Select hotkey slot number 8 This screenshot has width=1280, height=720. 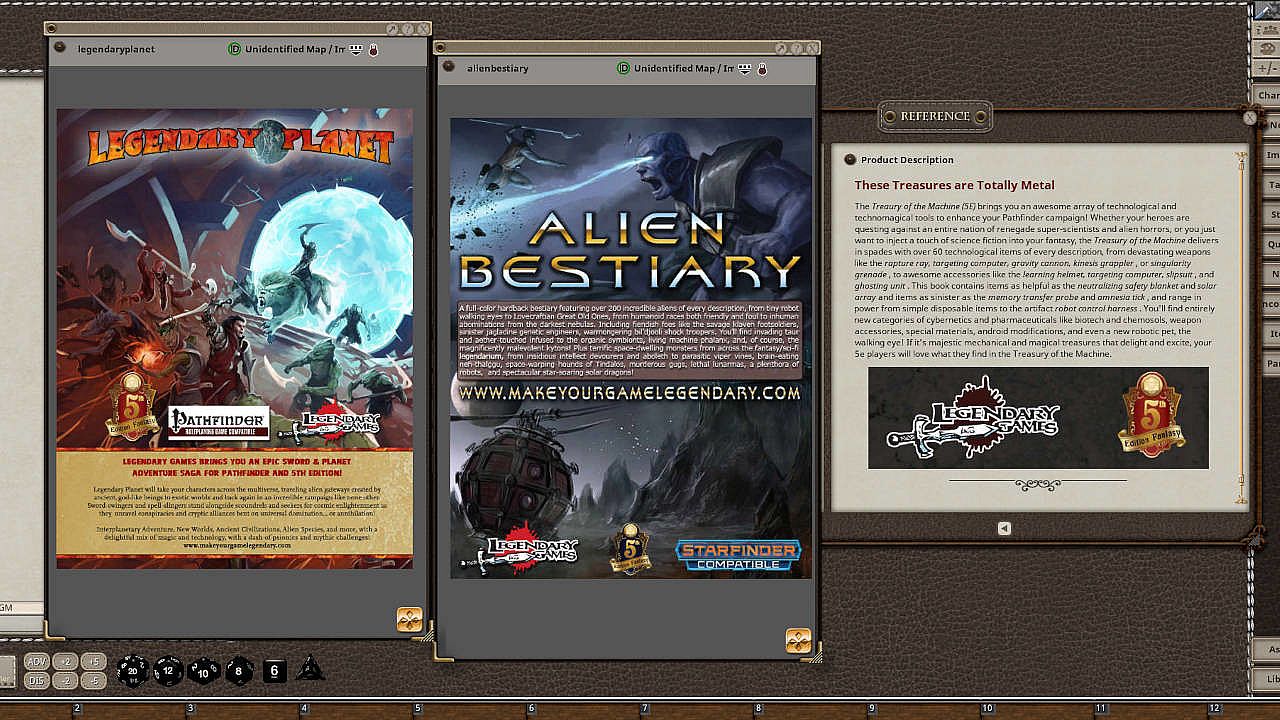click(758, 708)
